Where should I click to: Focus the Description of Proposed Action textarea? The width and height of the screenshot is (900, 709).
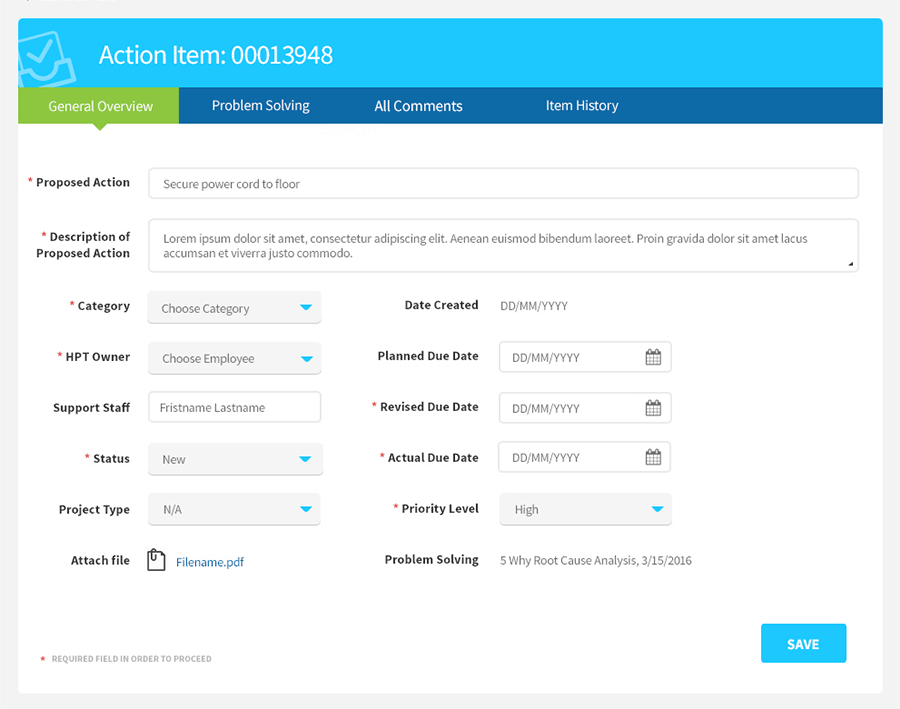coord(502,246)
